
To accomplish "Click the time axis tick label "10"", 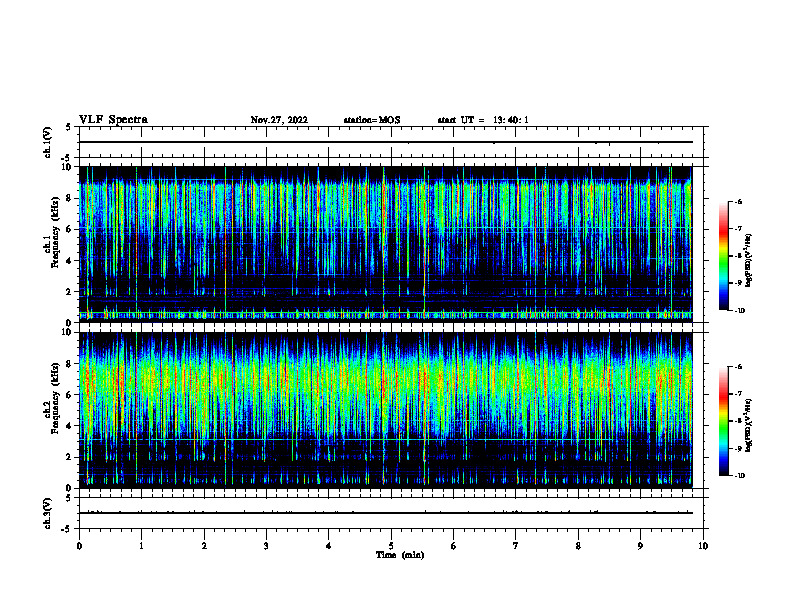I will (703, 546).
